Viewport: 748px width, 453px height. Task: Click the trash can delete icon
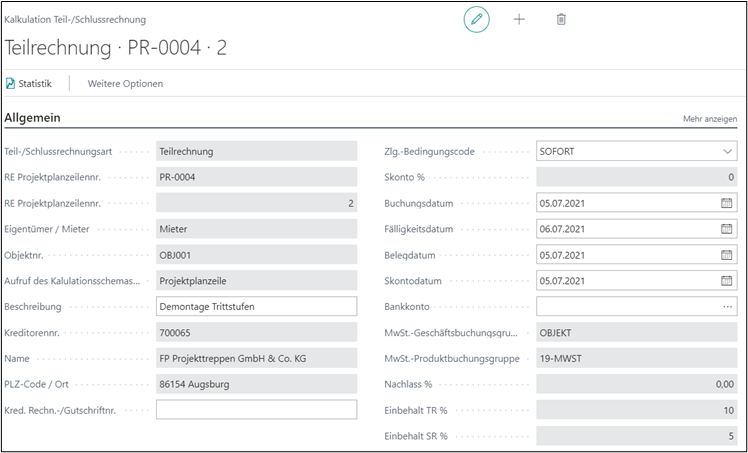pyautogui.click(x=561, y=20)
